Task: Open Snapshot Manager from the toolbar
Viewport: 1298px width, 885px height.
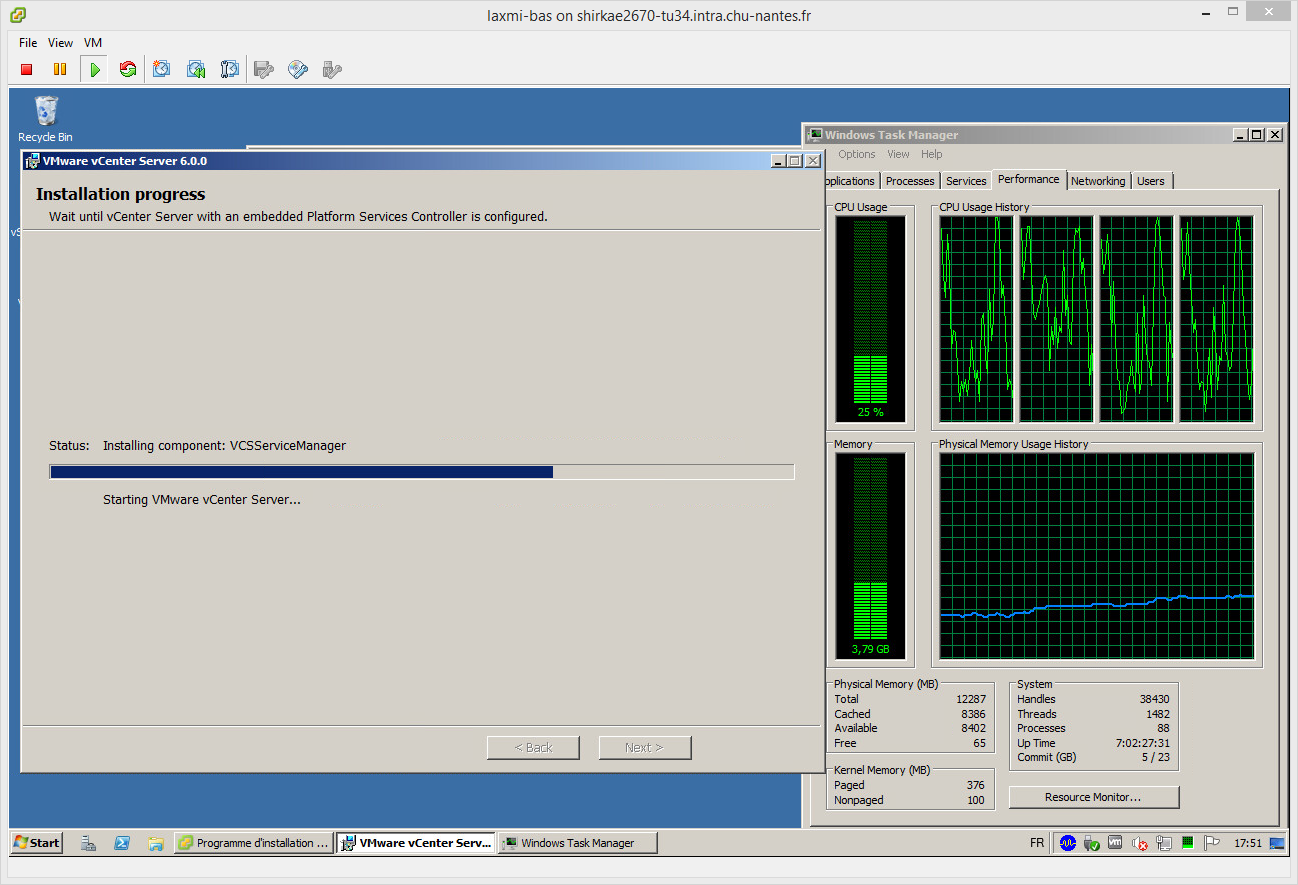Action: (230, 69)
